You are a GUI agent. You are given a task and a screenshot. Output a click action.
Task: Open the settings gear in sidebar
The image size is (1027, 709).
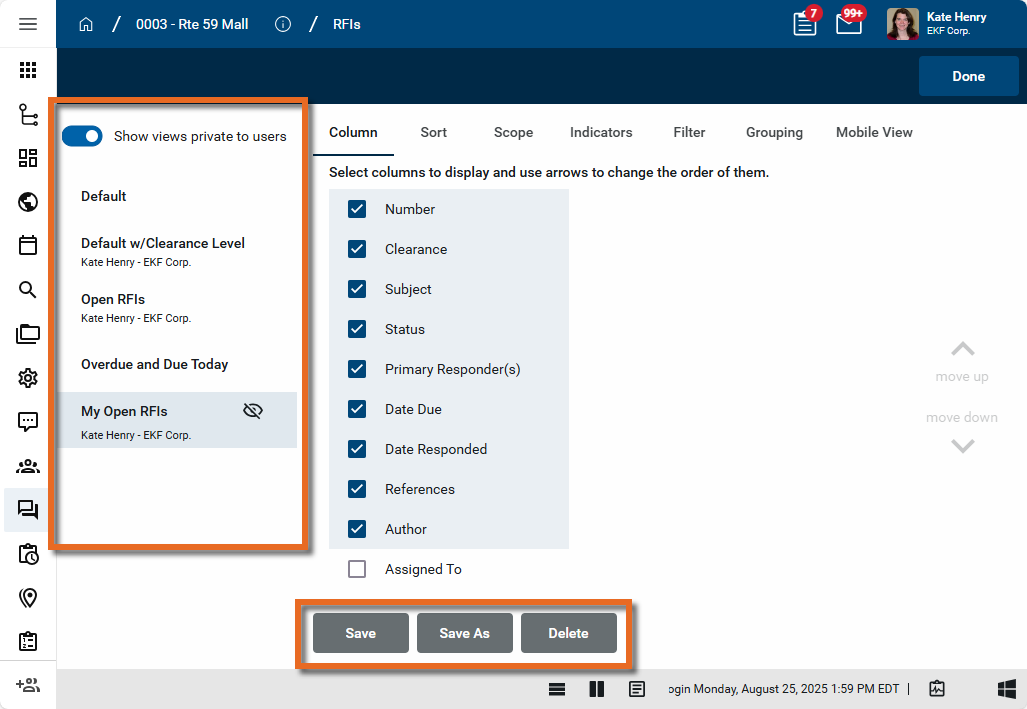(x=28, y=378)
